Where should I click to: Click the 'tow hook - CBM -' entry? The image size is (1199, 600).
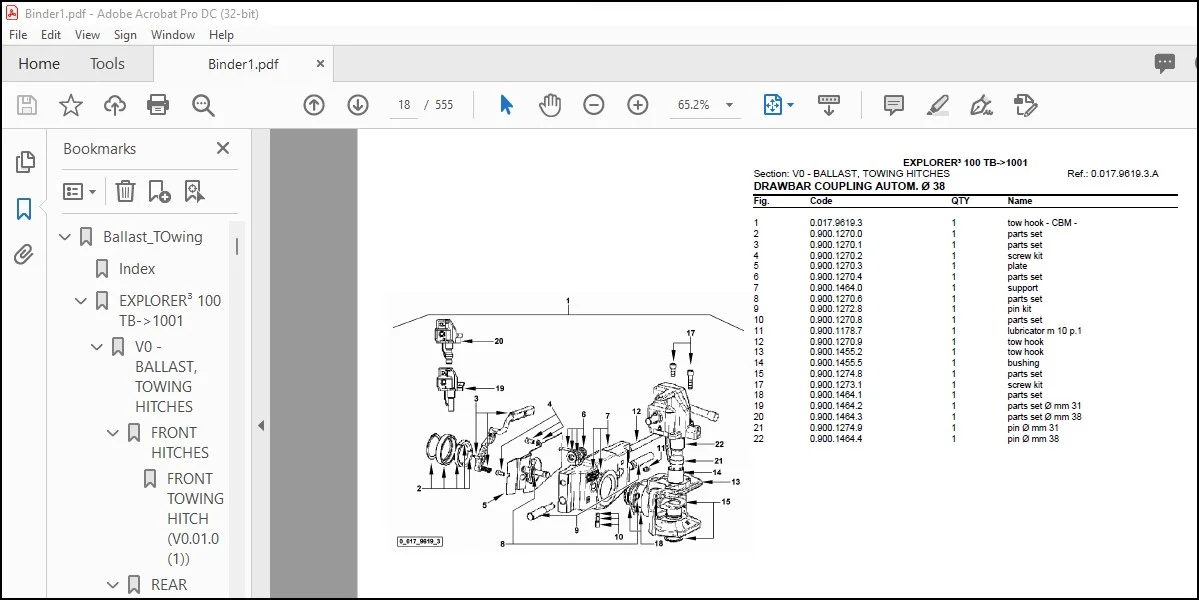(1041, 223)
